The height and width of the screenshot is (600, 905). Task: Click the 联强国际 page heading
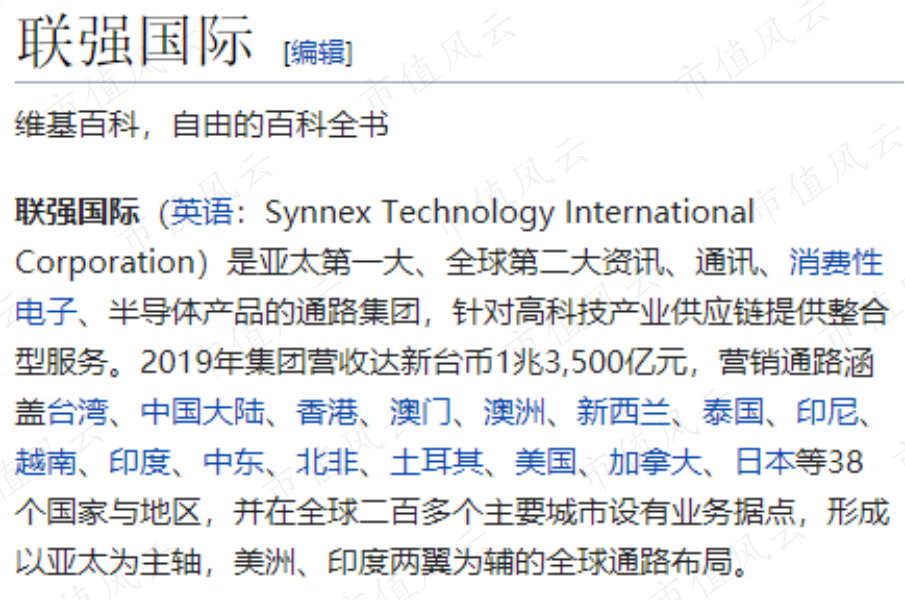(x=134, y=42)
